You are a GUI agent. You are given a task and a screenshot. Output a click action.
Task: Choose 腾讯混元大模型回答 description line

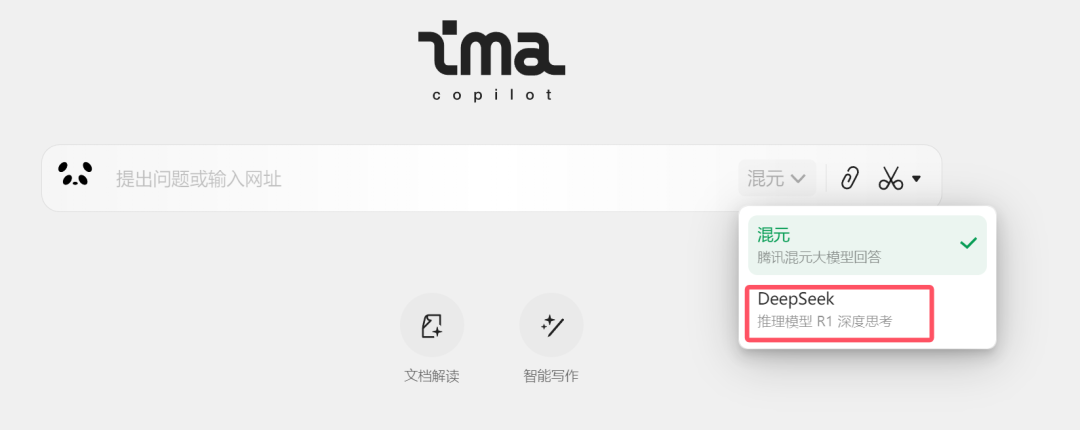pos(819,258)
